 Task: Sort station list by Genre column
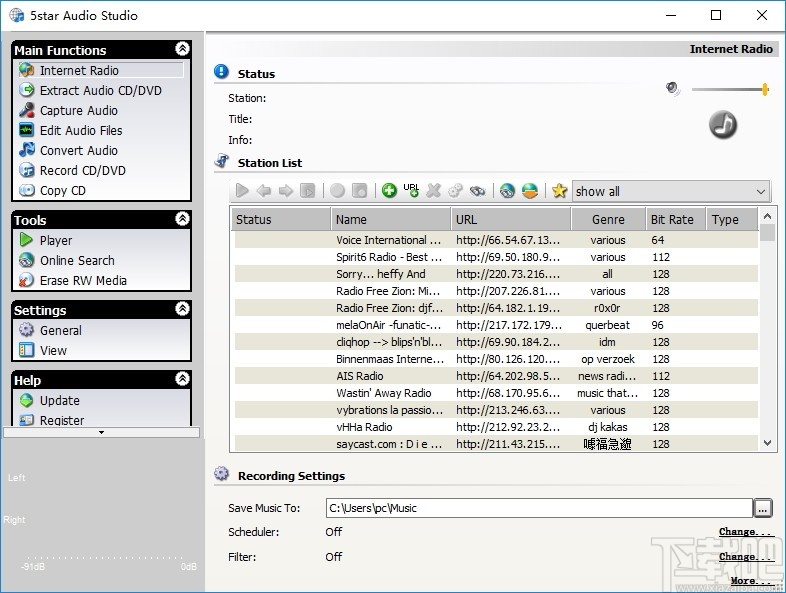[x=608, y=219]
